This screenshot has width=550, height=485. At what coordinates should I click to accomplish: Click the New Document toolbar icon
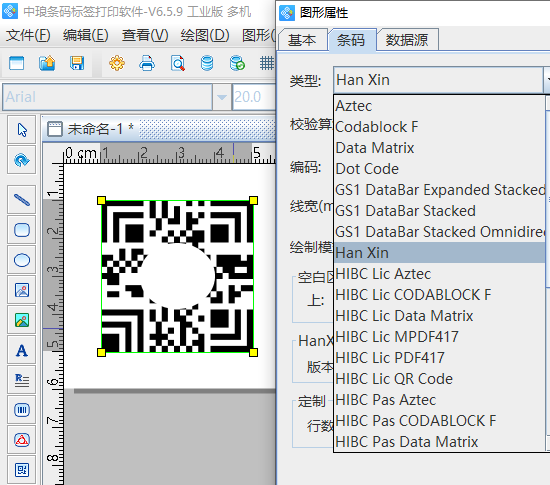point(16,63)
